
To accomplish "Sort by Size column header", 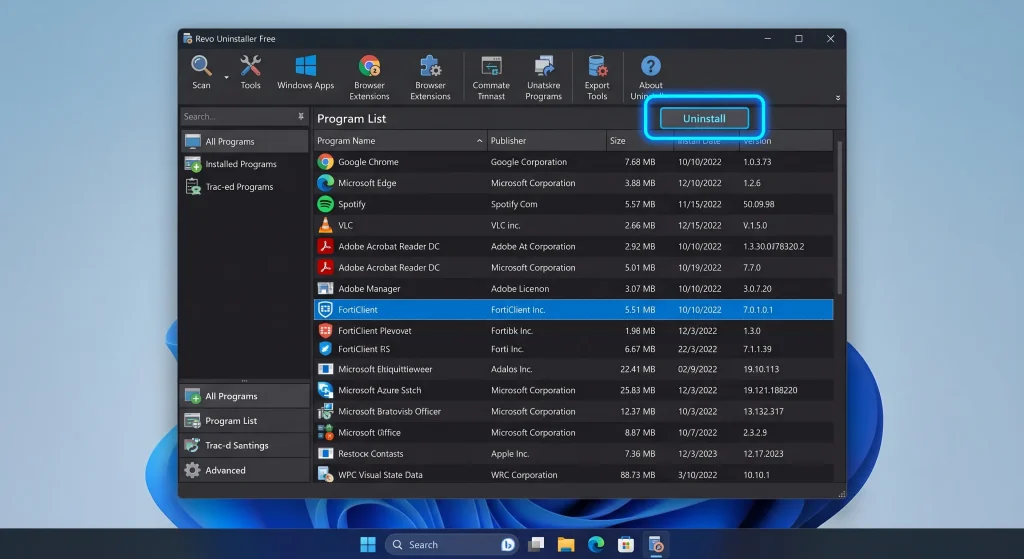I will click(x=640, y=140).
